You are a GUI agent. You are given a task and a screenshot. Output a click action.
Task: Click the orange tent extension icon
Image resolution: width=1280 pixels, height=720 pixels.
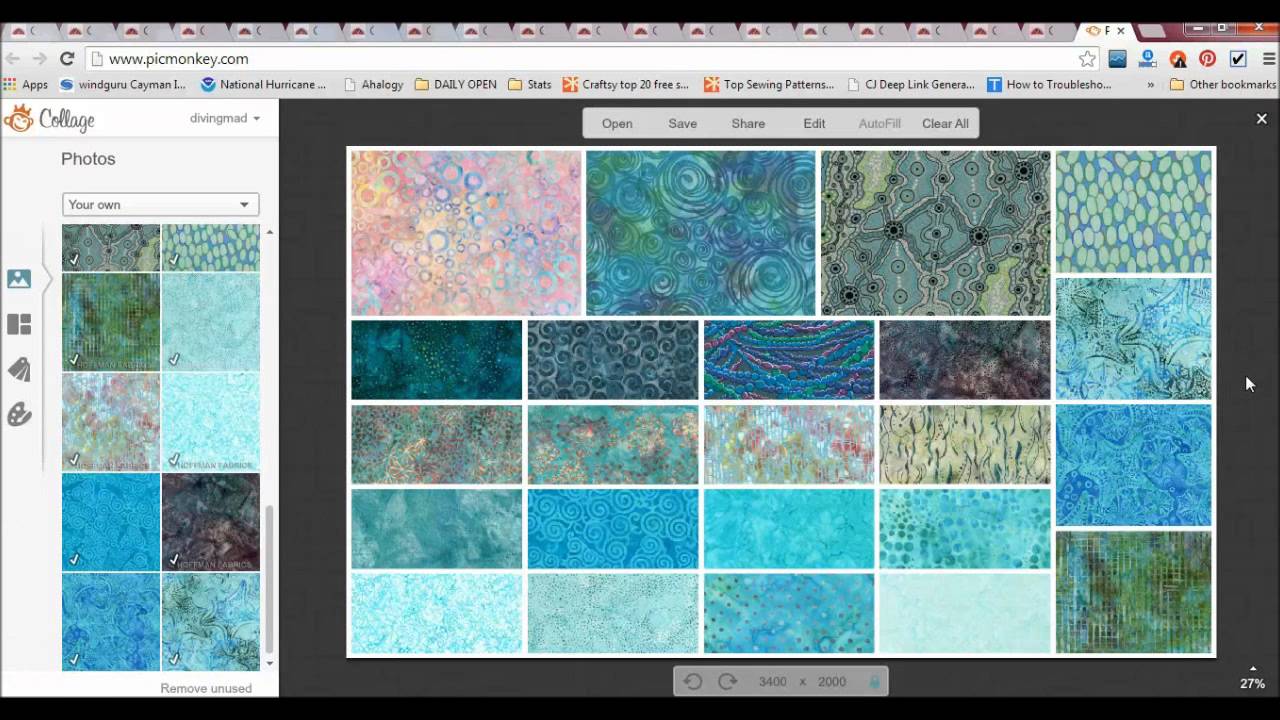(1177, 59)
